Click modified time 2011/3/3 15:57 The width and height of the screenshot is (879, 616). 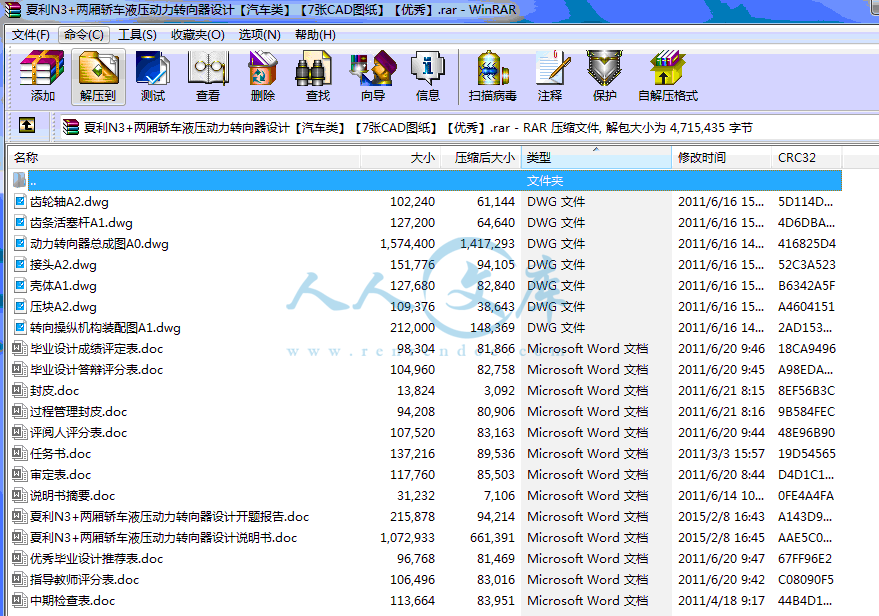tap(721, 453)
